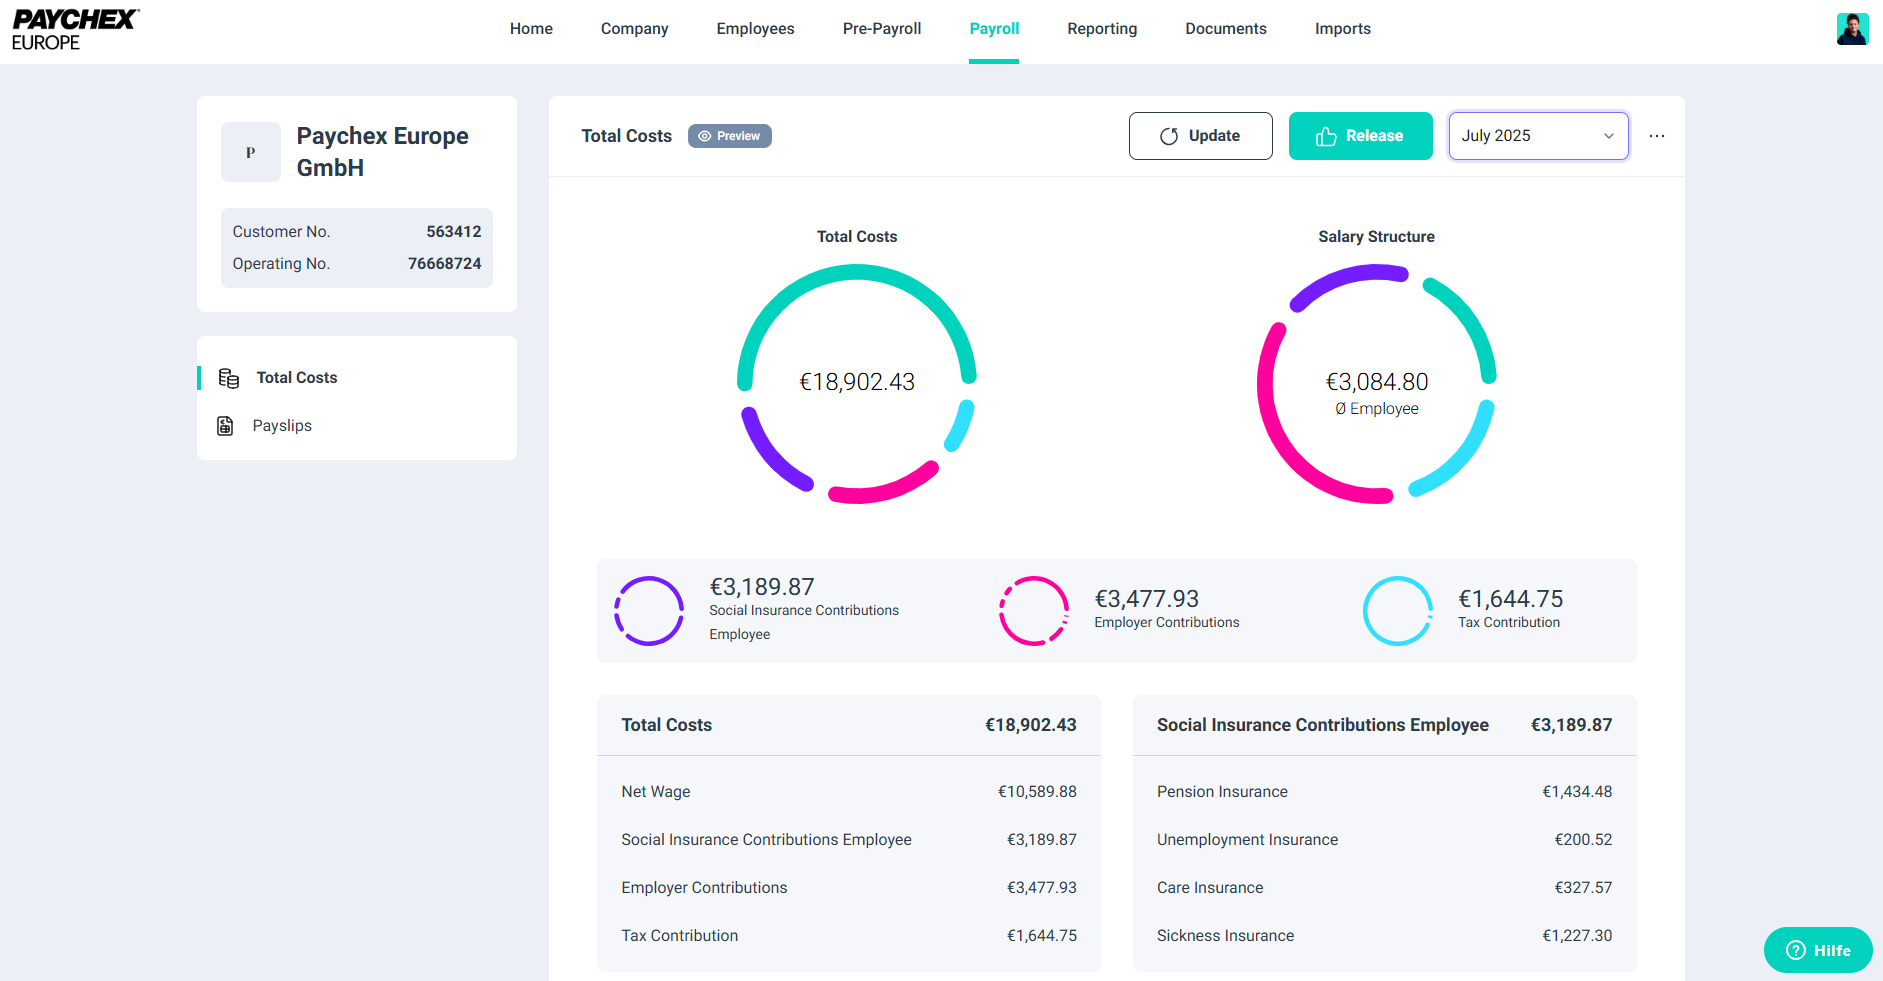Image resolution: width=1883 pixels, height=981 pixels.
Task: Click the pink Employer Contributions ring icon
Action: (x=1034, y=611)
